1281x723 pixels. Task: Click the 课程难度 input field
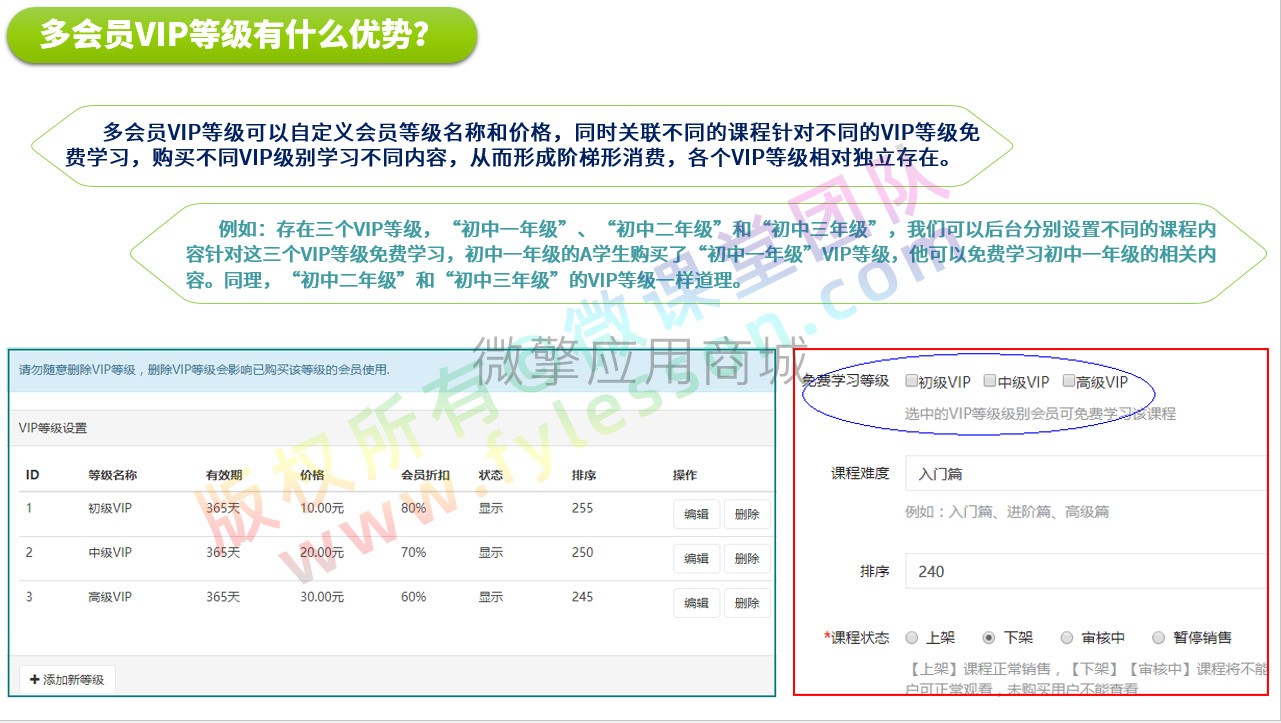pos(1086,473)
